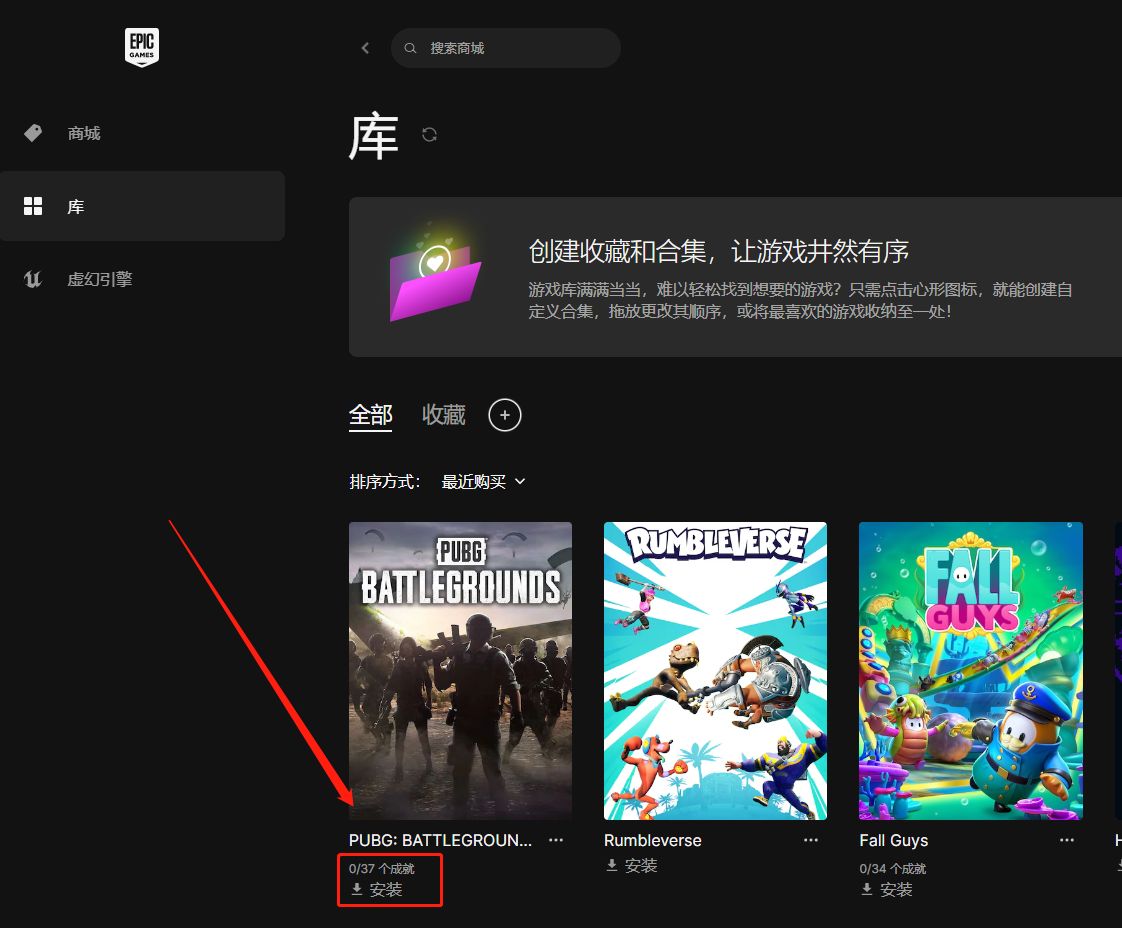Click the search magnifier icon
Image resolution: width=1122 pixels, height=928 pixels.
click(x=410, y=48)
